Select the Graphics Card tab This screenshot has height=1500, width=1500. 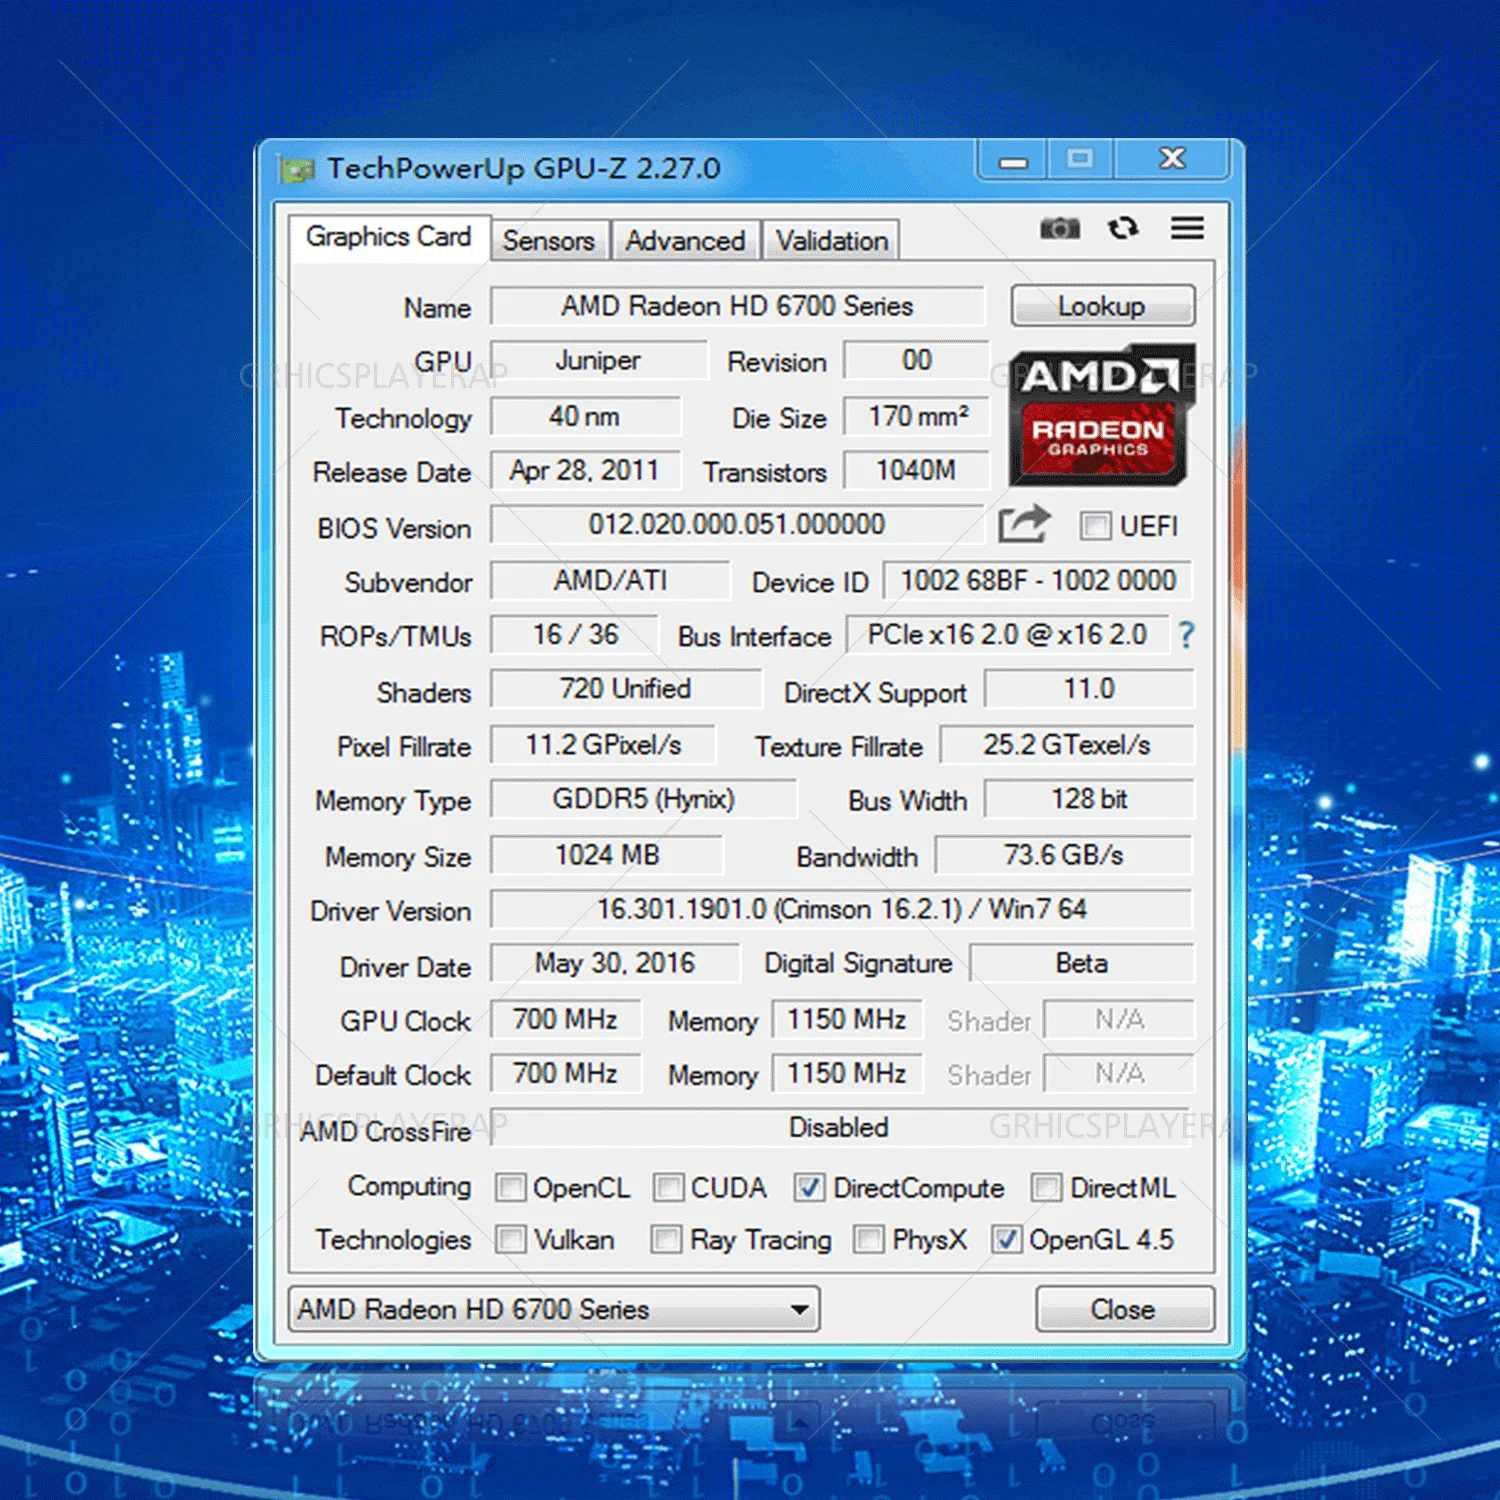(389, 237)
